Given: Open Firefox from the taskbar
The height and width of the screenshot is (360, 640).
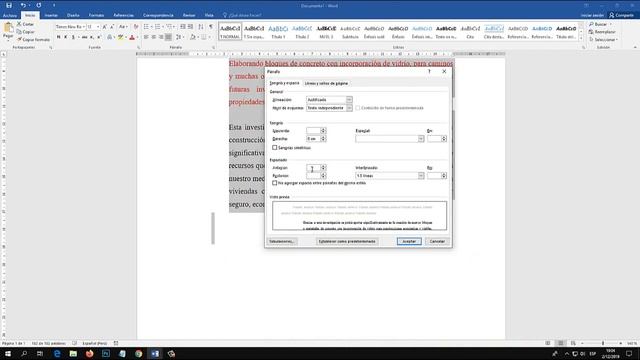Looking at the screenshot, I should coord(89,353).
